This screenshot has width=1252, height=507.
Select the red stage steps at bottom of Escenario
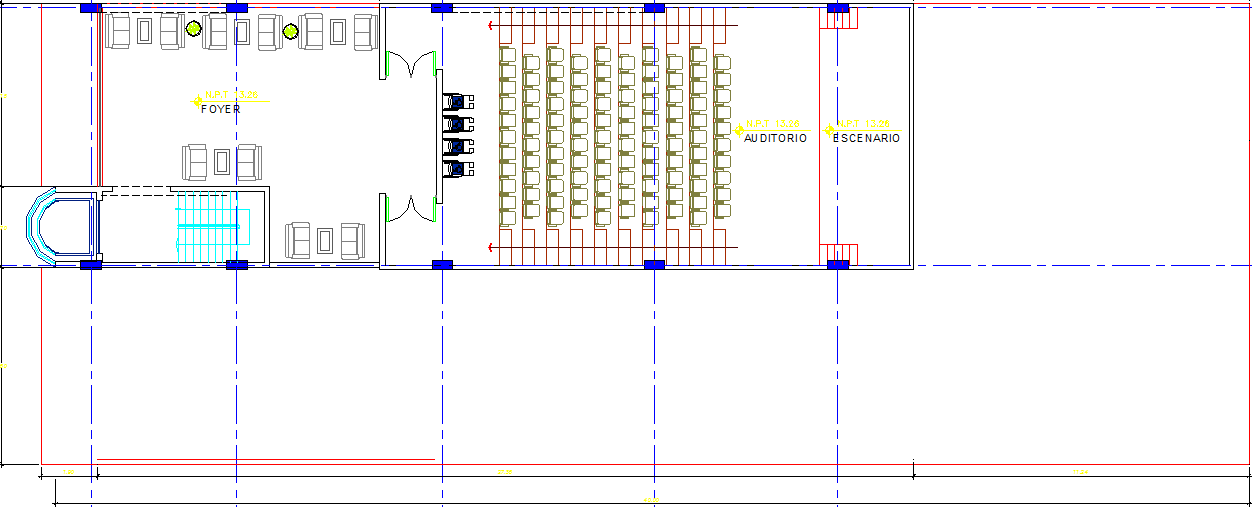coord(838,254)
